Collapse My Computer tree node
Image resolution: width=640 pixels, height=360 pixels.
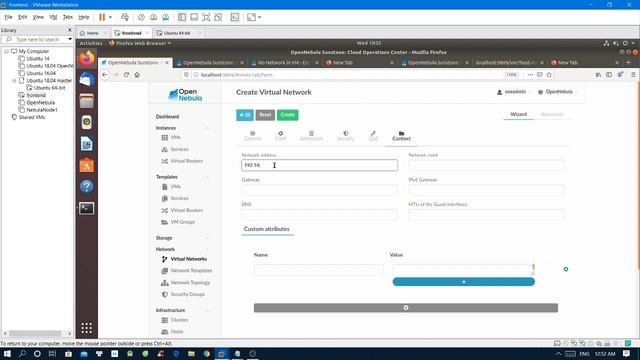(x=6, y=51)
